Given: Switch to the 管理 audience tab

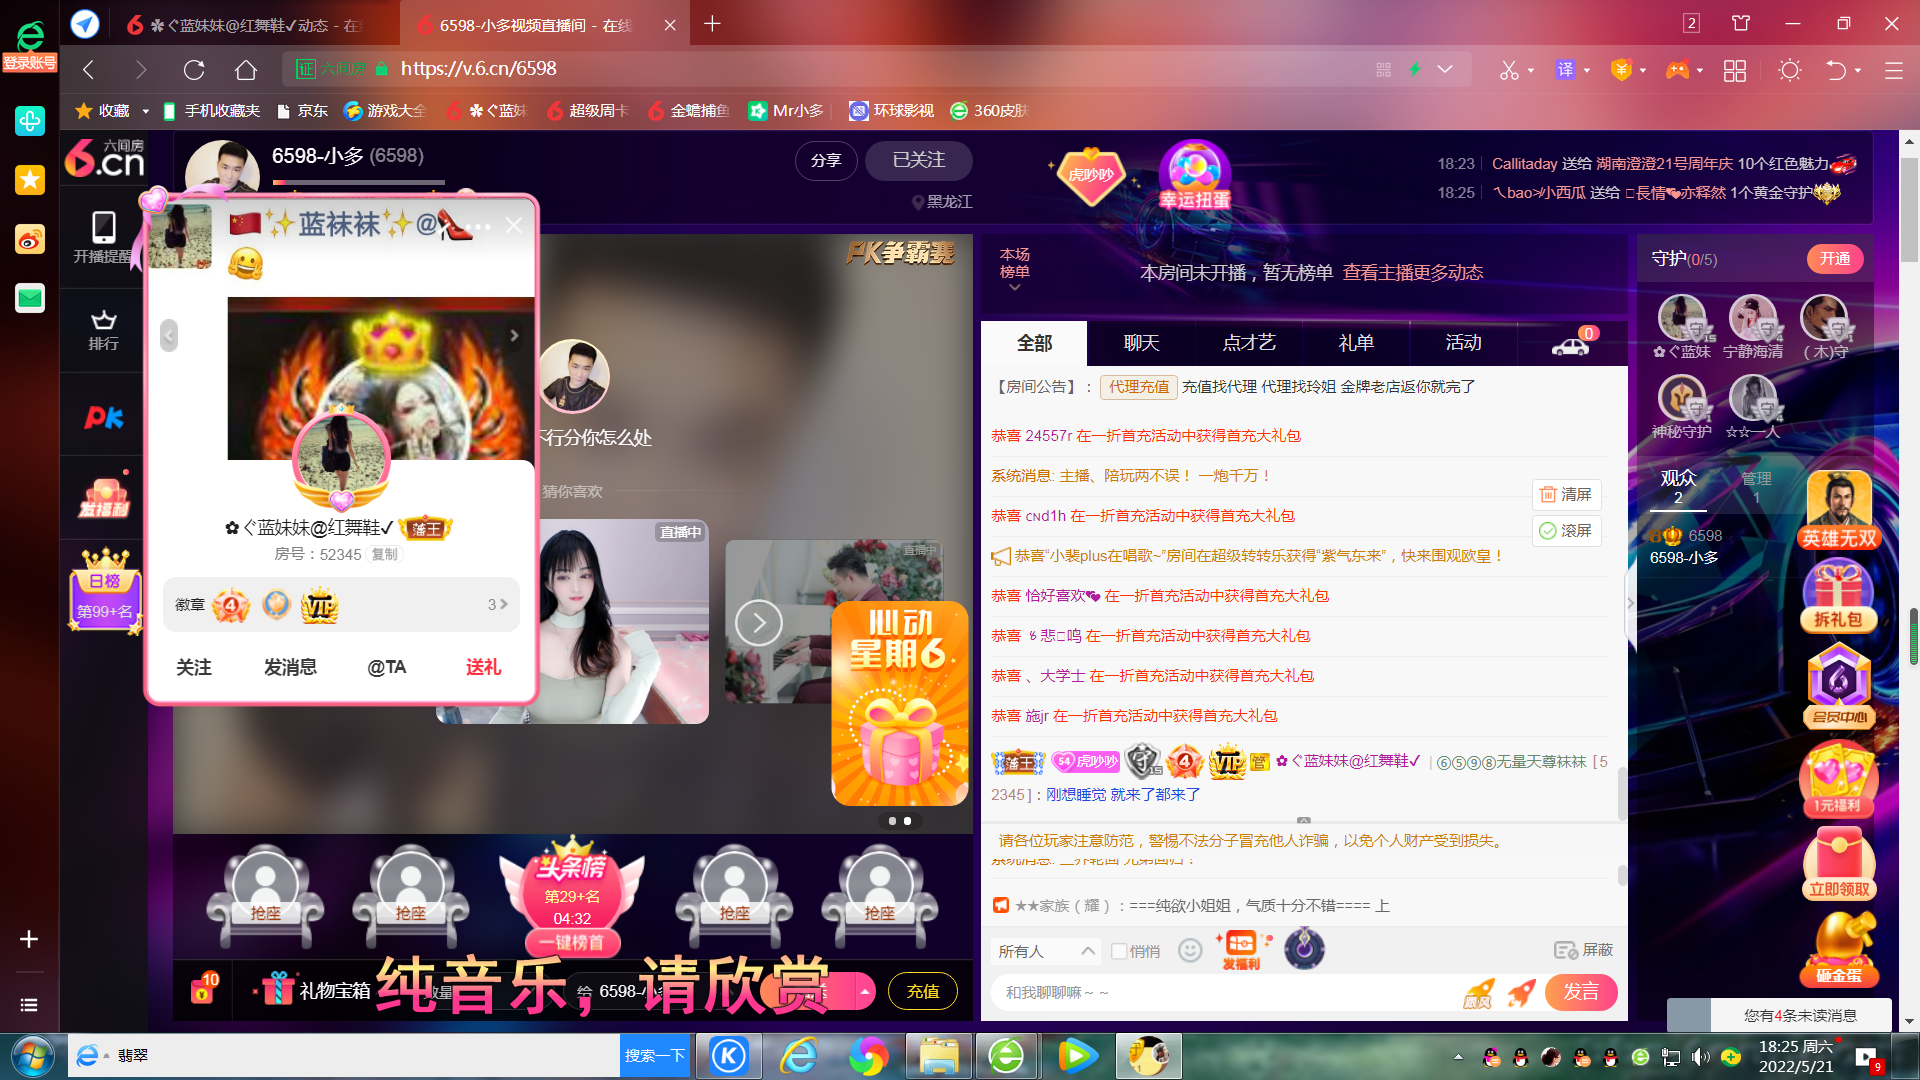Looking at the screenshot, I should (x=1756, y=487).
